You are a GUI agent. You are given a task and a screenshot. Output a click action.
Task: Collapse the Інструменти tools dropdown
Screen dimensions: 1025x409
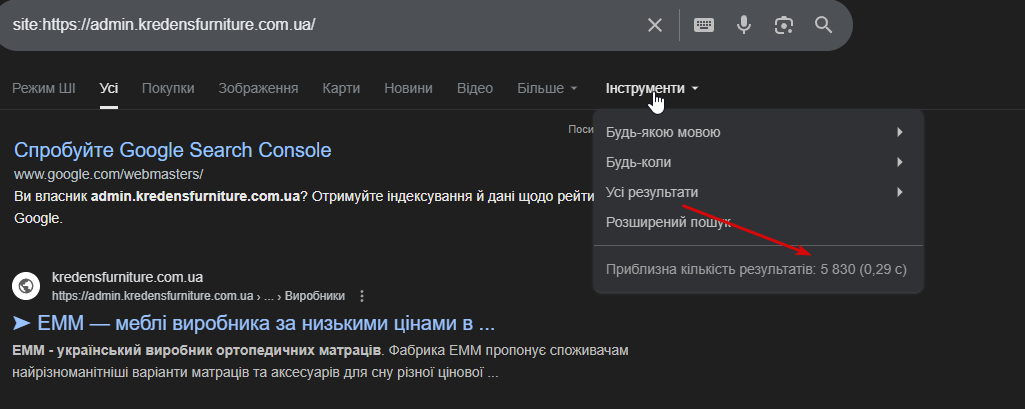point(652,88)
